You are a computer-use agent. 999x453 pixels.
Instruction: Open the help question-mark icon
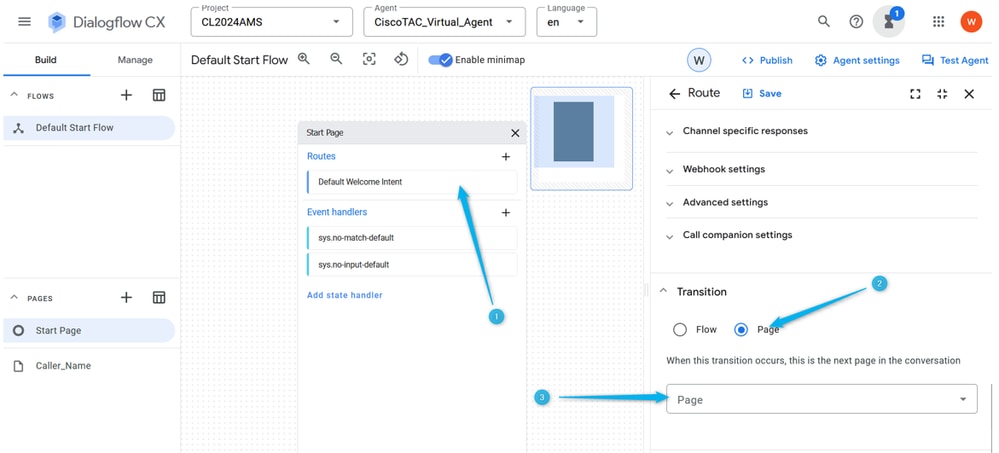856,22
